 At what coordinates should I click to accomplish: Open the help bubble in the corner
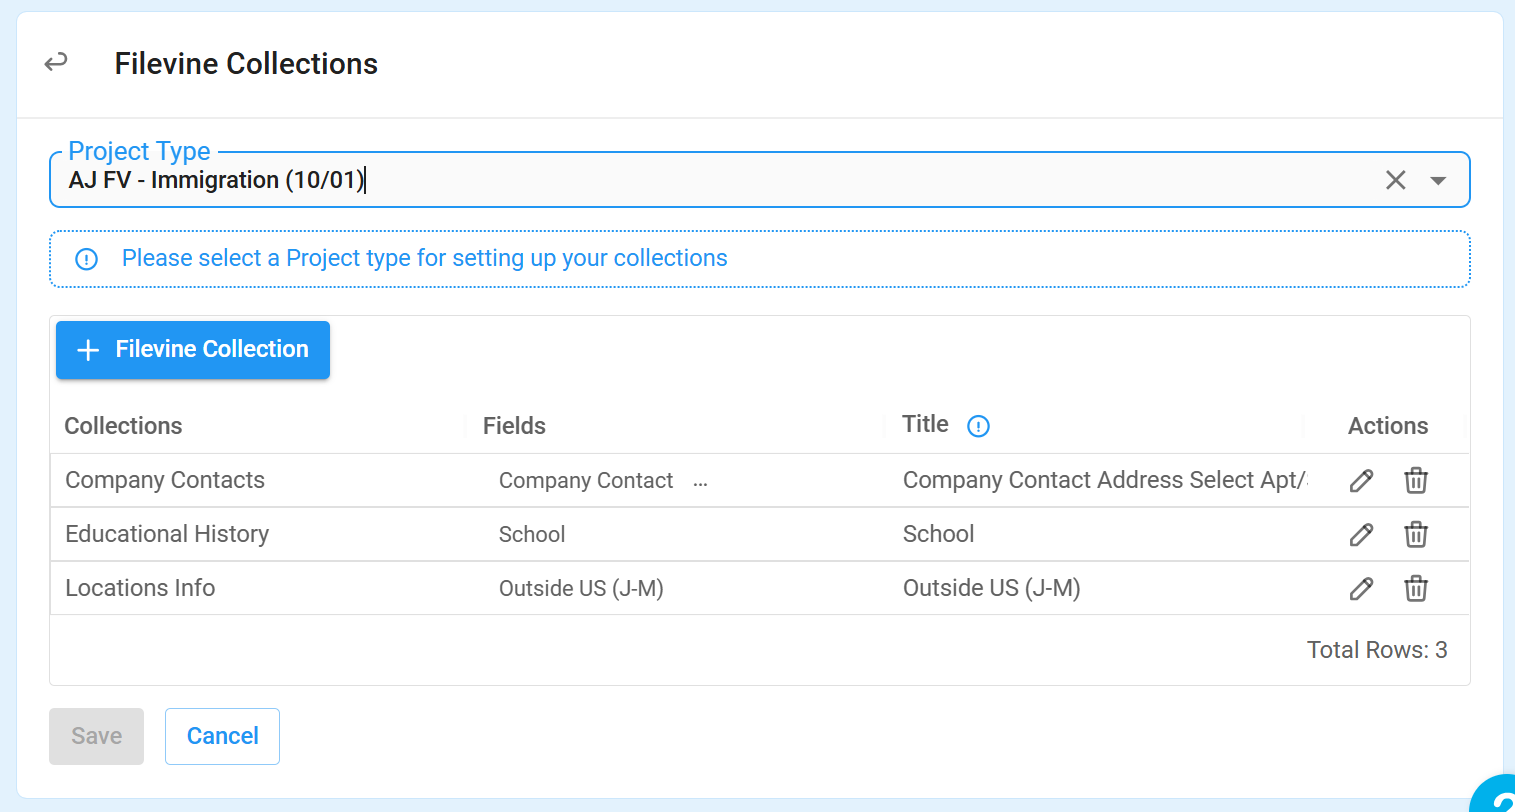pyautogui.click(x=1495, y=795)
